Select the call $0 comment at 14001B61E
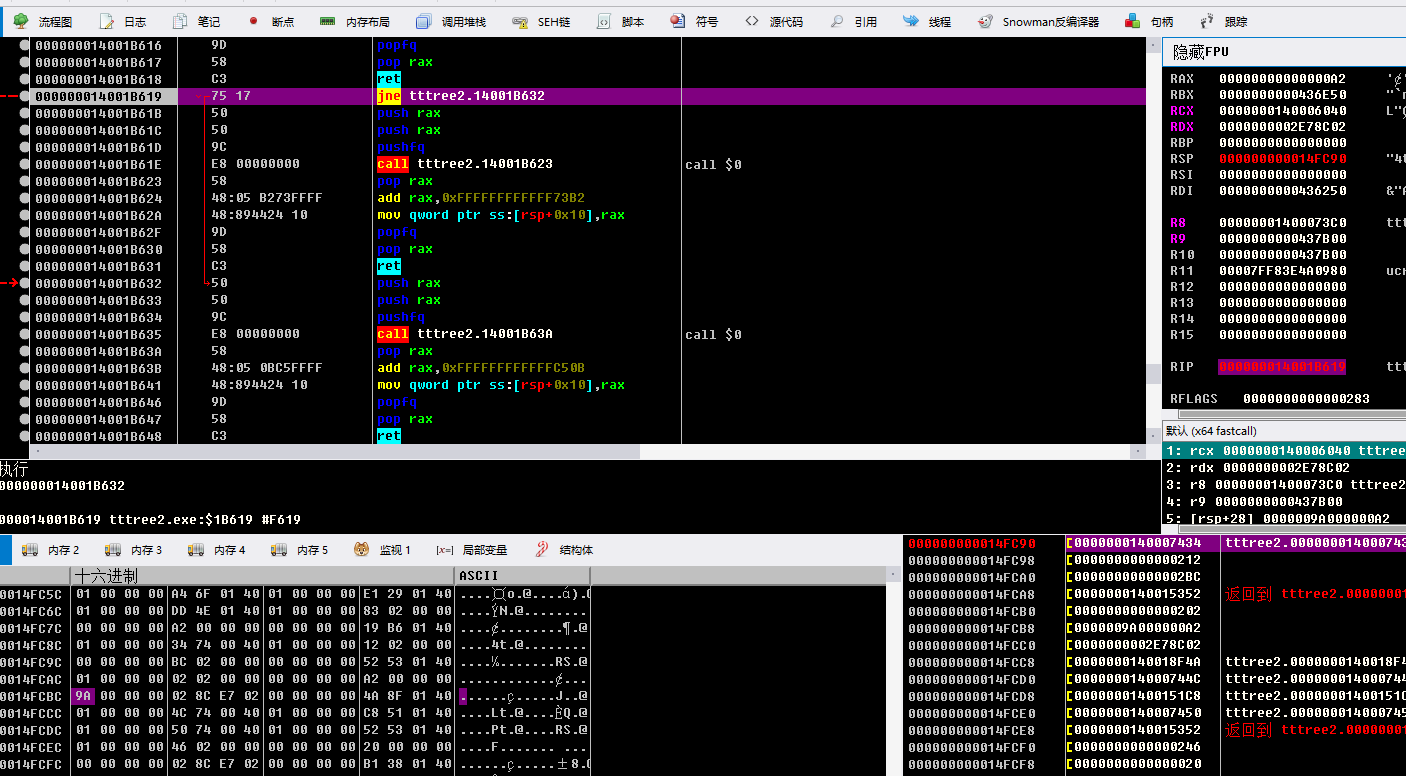 tap(713, 164)
